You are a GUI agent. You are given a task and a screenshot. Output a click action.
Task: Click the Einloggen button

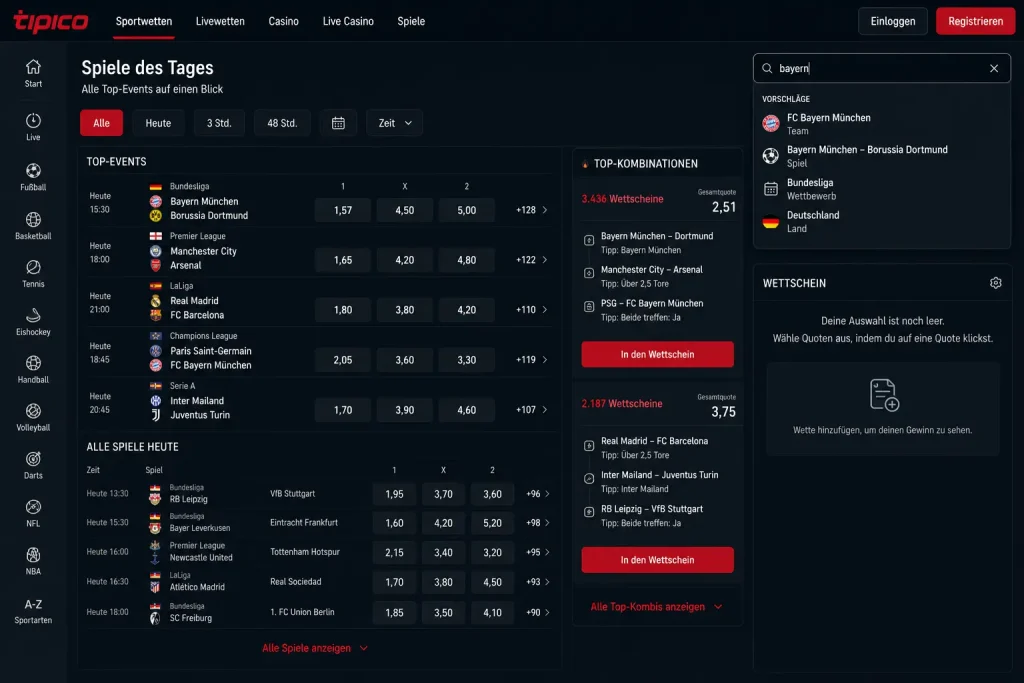click(x=893, y=22)
